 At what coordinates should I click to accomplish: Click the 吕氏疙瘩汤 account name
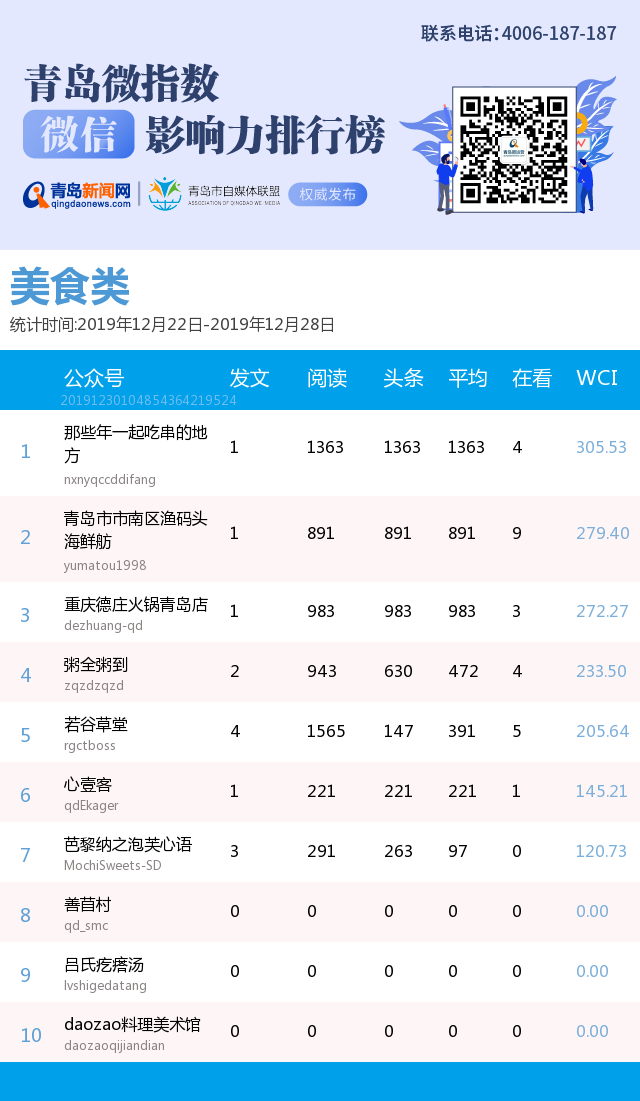point(104,965)
